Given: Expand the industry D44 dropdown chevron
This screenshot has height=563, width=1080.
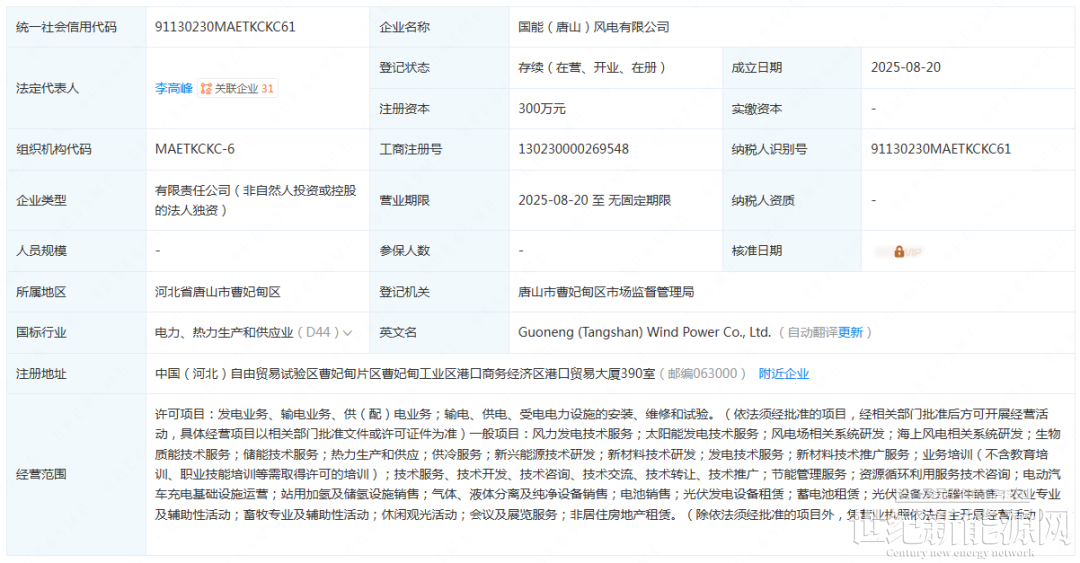Looking at the screenshot, I should click(348, 333).
